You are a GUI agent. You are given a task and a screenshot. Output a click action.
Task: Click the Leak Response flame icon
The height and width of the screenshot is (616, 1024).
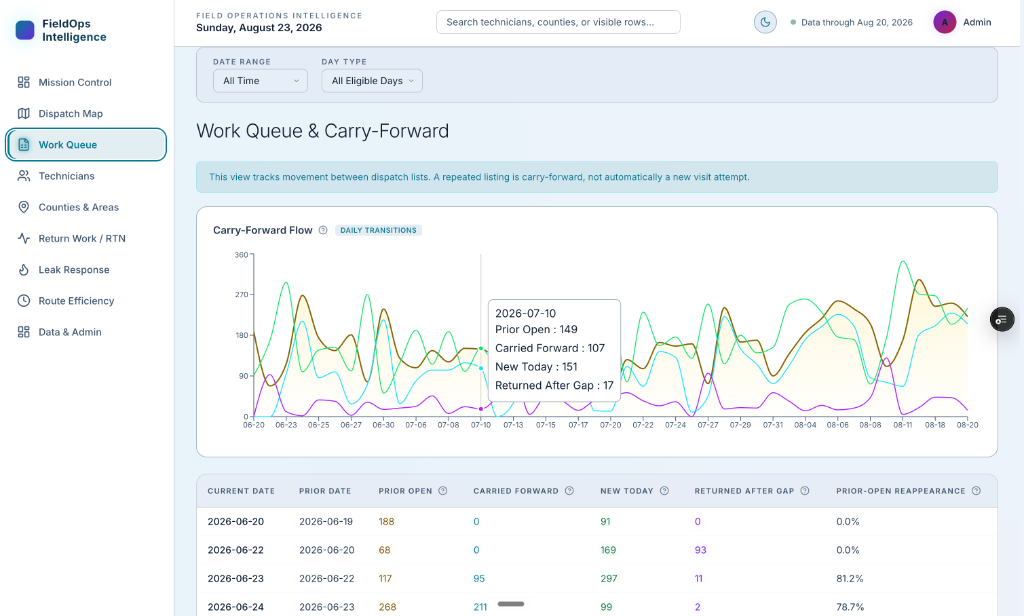tap(24, 270)
